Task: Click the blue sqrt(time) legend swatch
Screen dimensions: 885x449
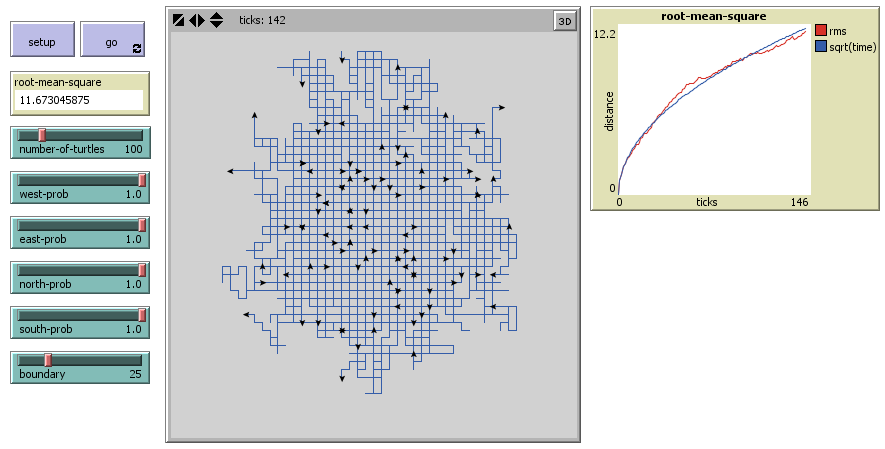Action: 821,46
